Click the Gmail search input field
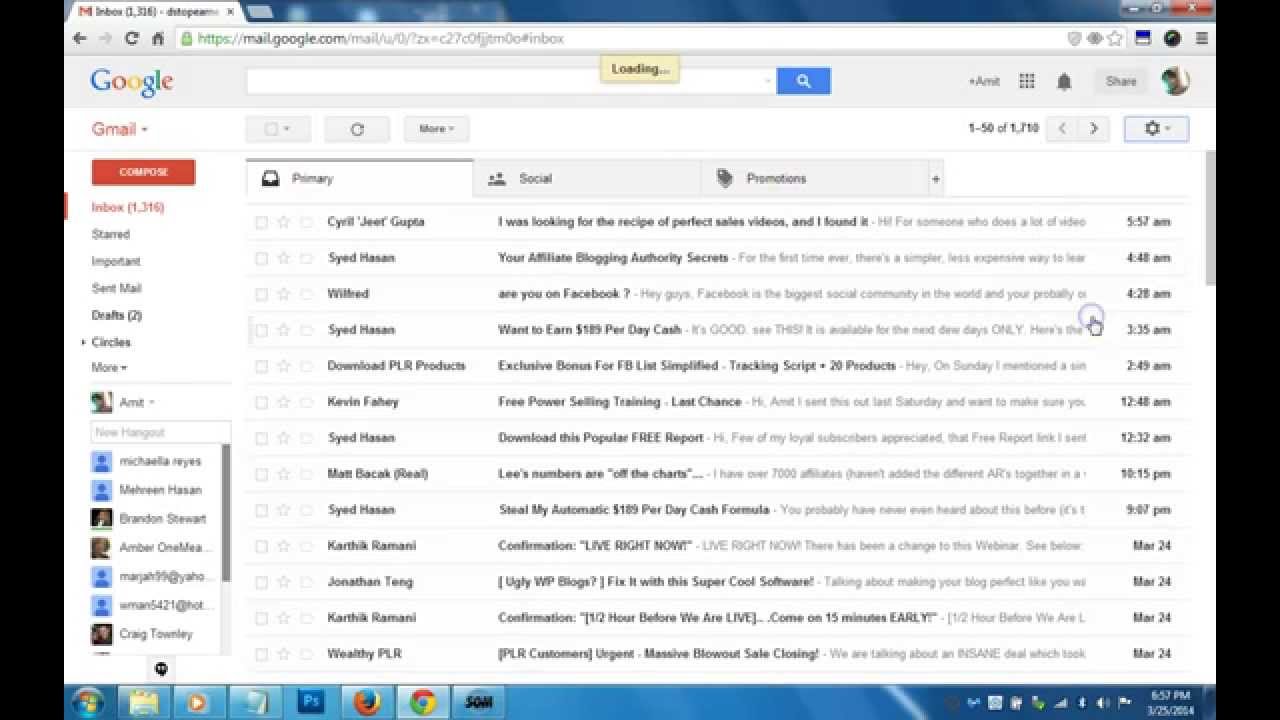1280x720 pixels. (x=506, y=82)
